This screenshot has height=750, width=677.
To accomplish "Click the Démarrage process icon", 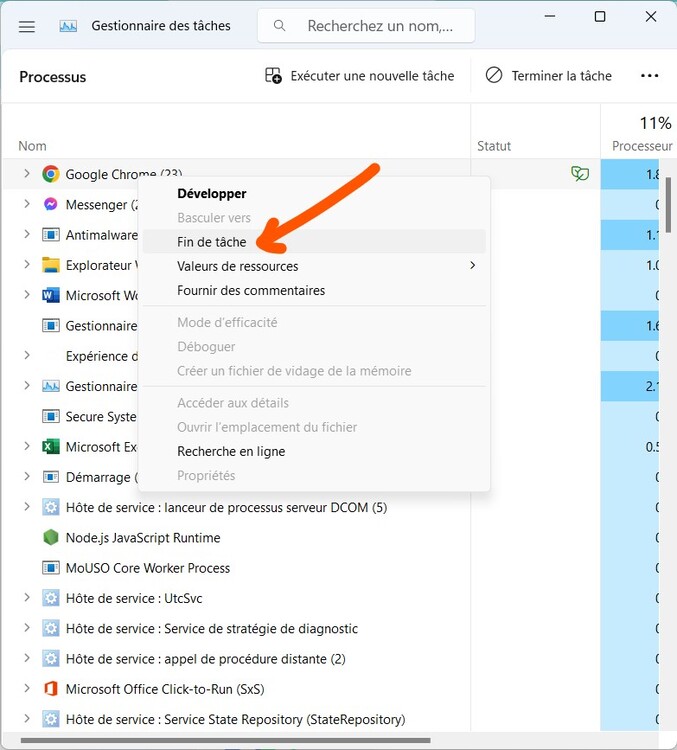I will 51,477.
